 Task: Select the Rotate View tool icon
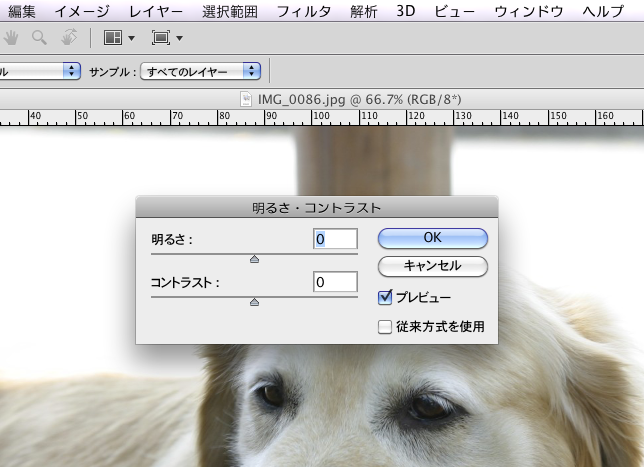point(69,39)
